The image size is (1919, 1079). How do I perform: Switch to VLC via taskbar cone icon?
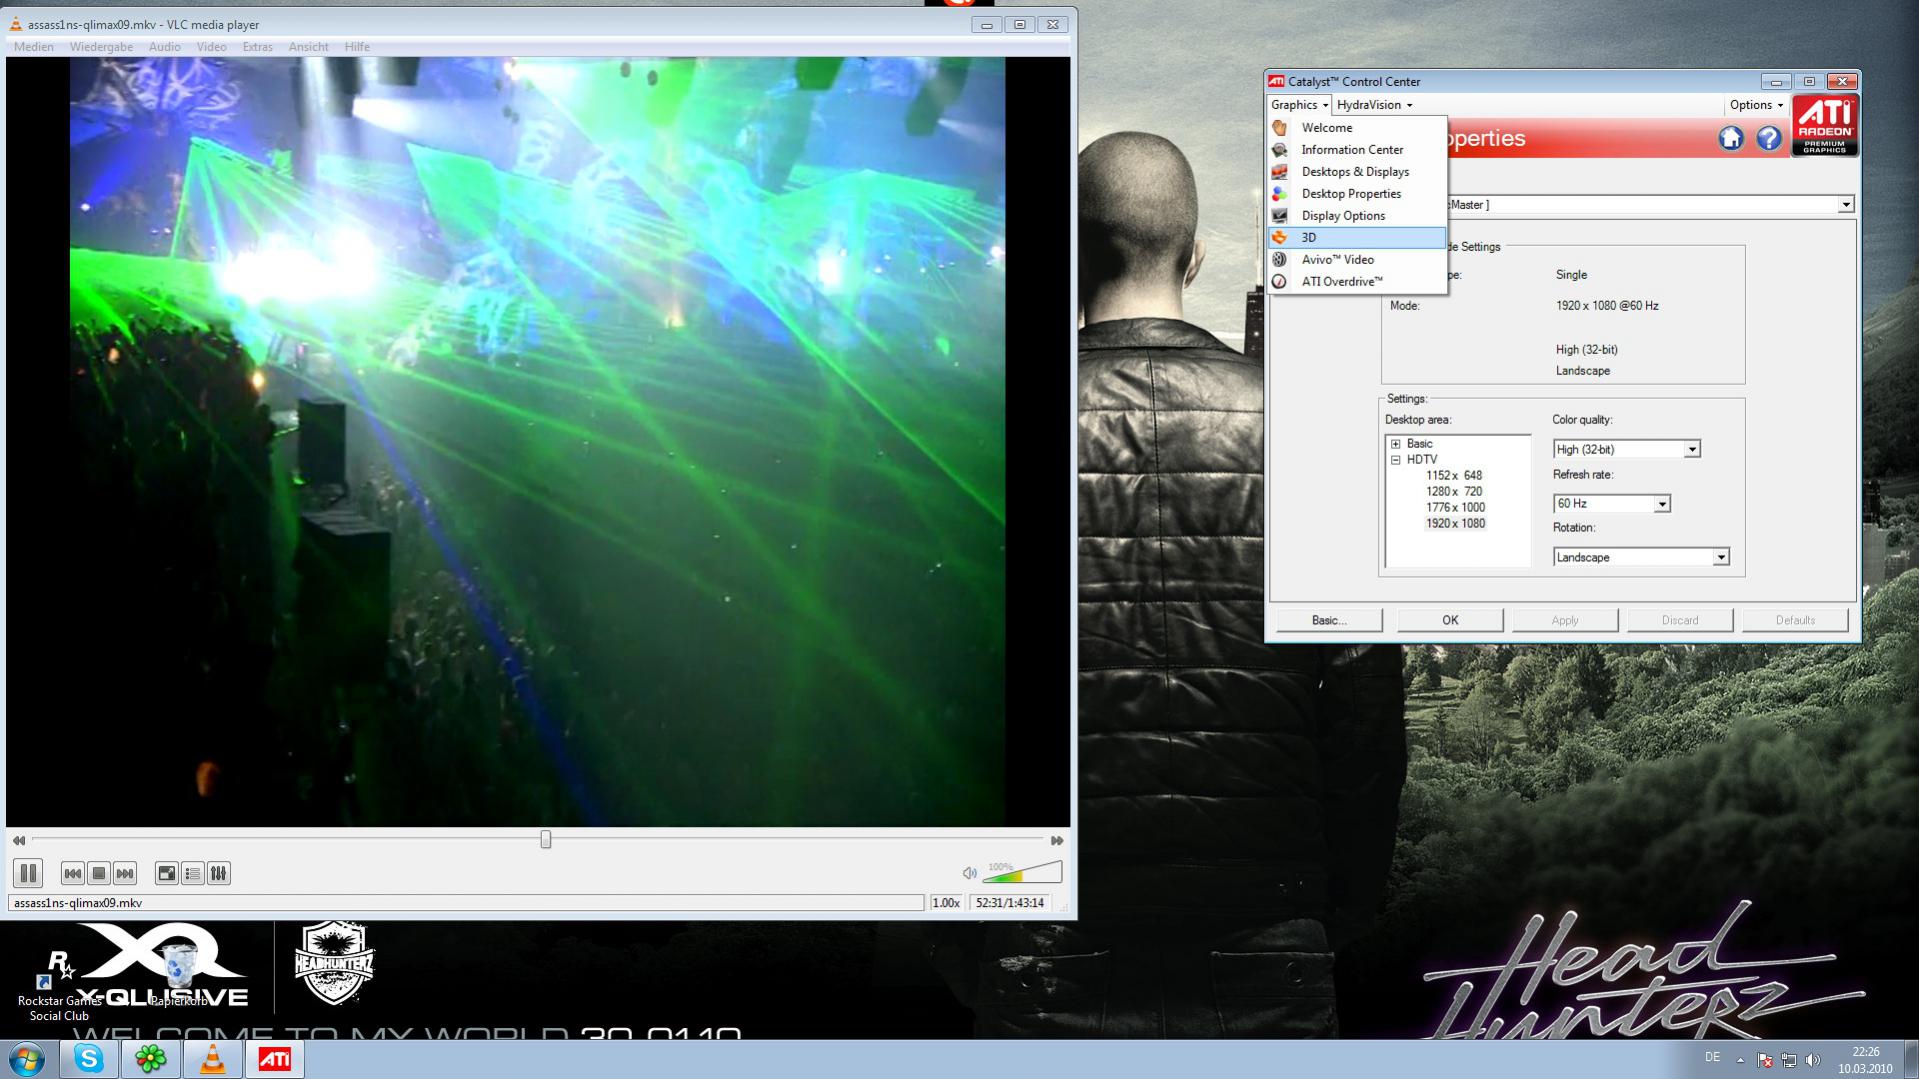(x=212, y=1060)
